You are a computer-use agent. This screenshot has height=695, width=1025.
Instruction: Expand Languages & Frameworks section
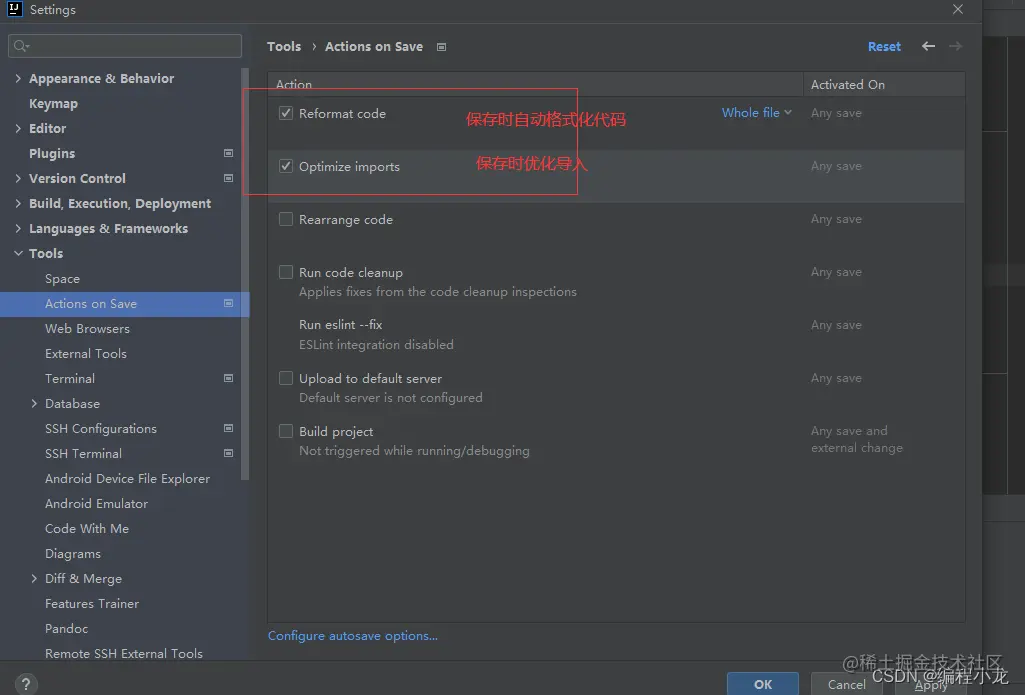18,228
